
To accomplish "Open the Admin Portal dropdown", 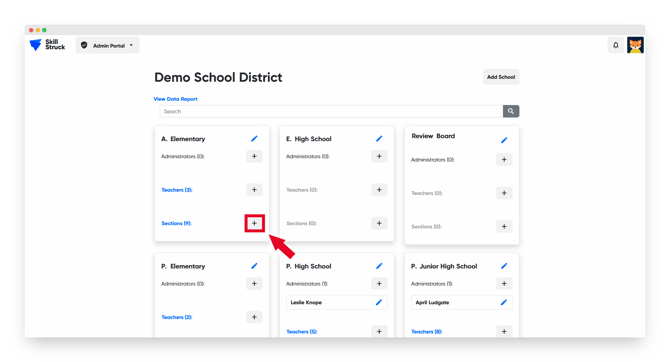I will (x=107, y=45).
